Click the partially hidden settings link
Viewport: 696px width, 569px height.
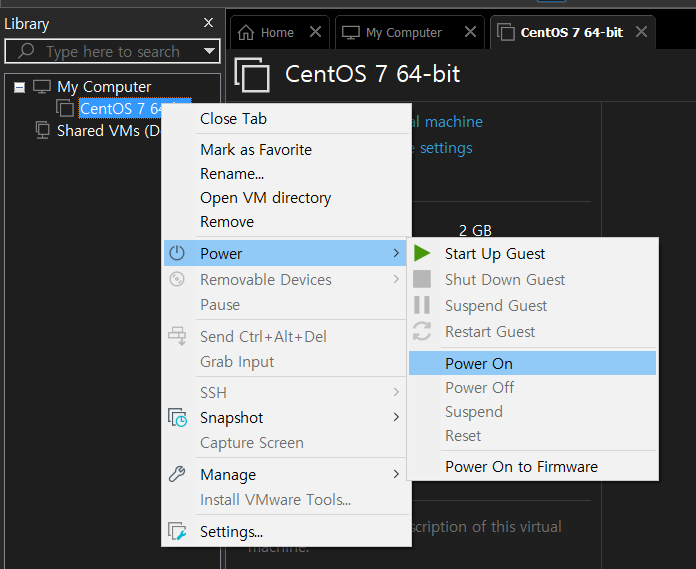[x=442, y=148]
